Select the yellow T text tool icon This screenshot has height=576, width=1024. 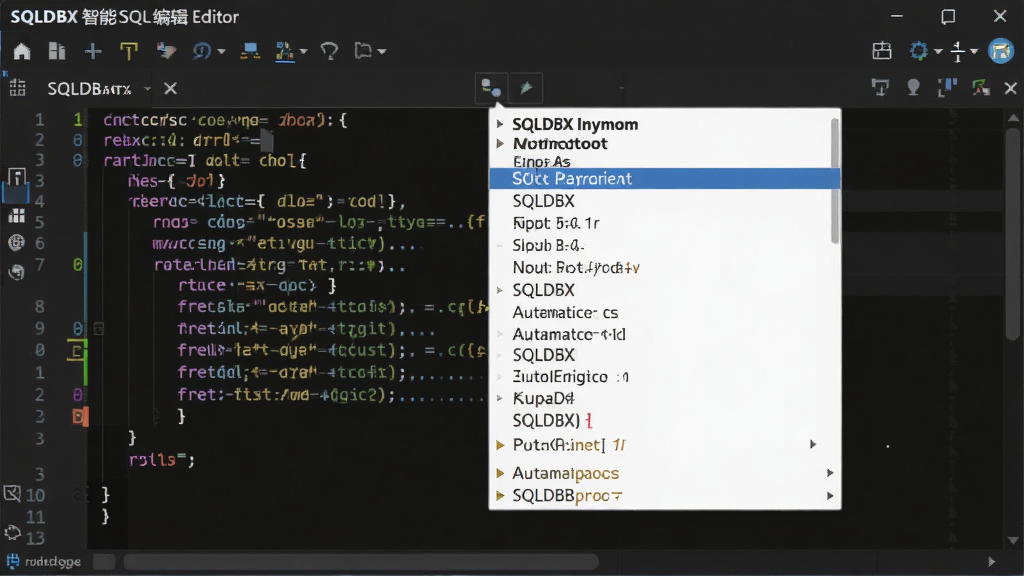(129, 51)
